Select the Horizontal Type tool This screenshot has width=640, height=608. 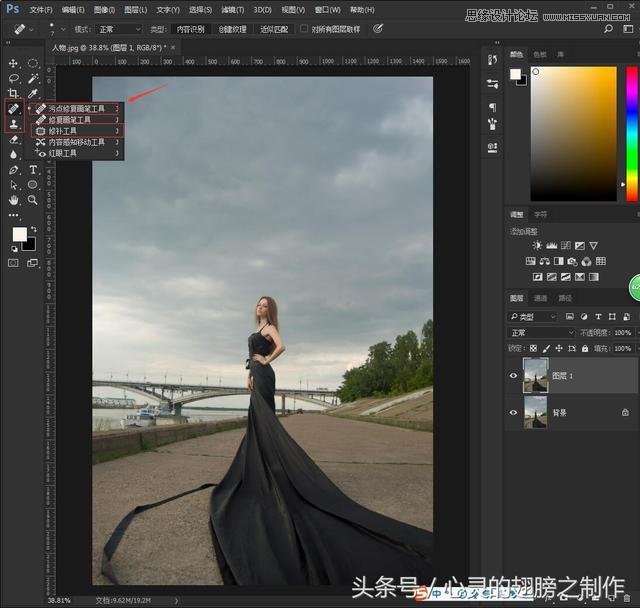(x=33, y=170)
